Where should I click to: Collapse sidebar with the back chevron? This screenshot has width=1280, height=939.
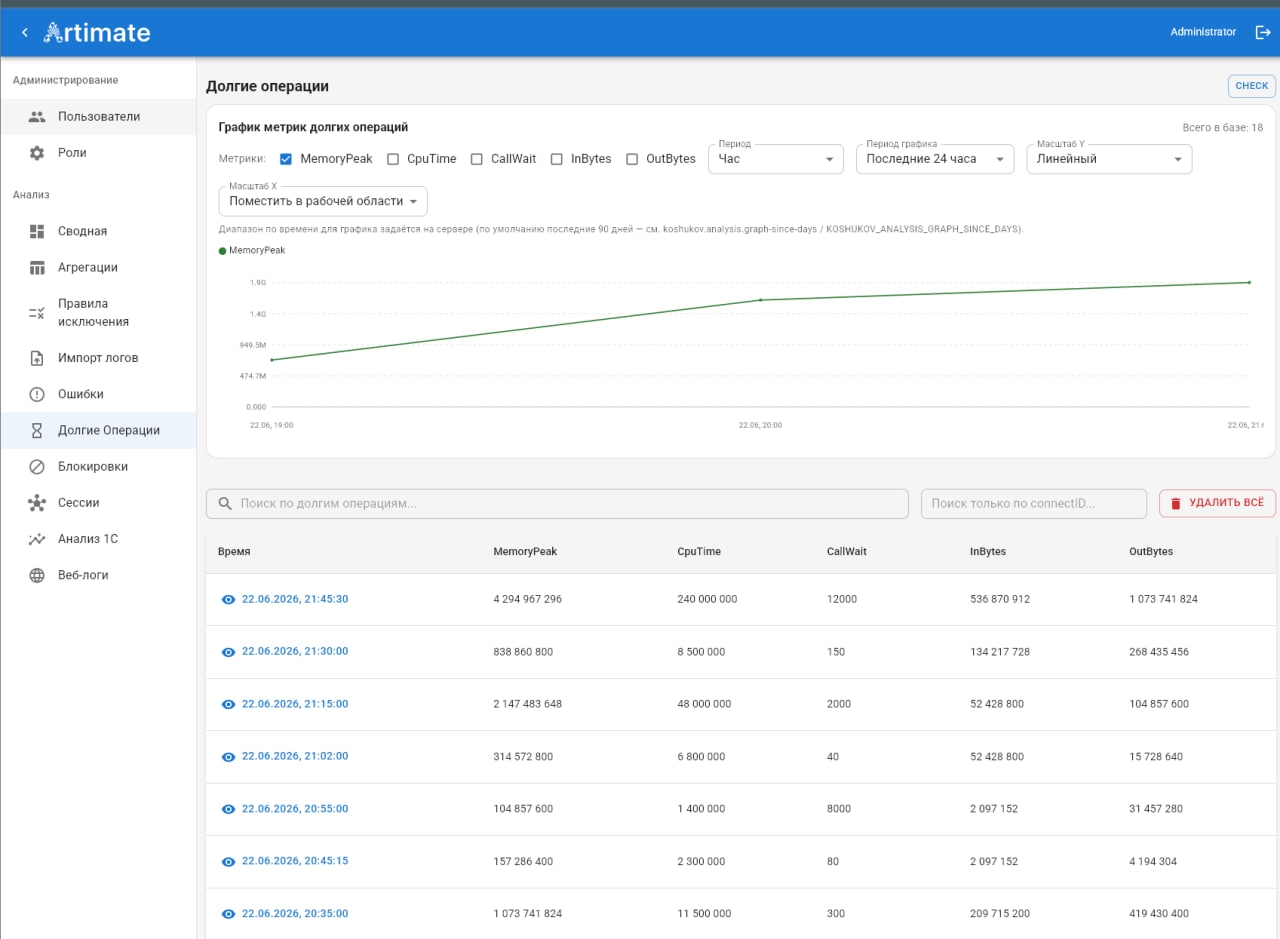[x=24, y=33]
